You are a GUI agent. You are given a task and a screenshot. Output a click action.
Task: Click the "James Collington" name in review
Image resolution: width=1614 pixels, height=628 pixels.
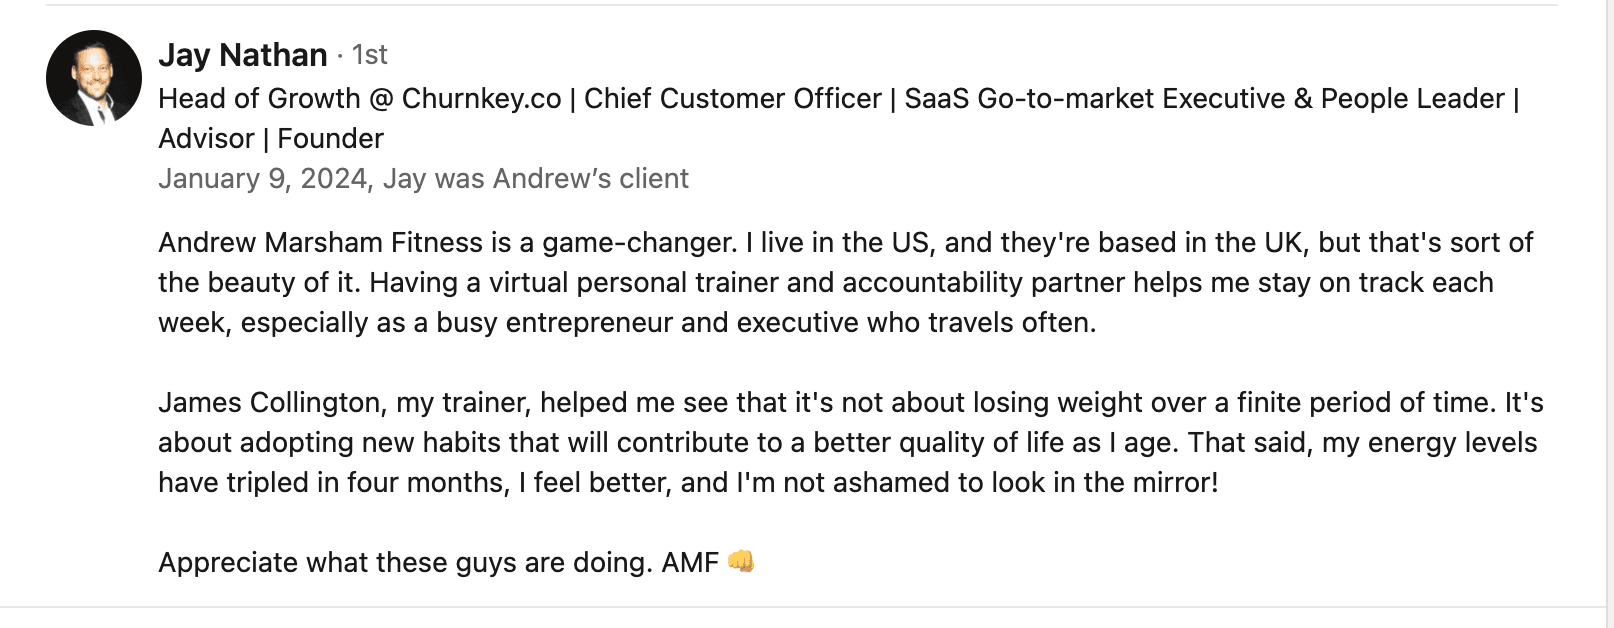pyautogui.click(x=270, y=403)
